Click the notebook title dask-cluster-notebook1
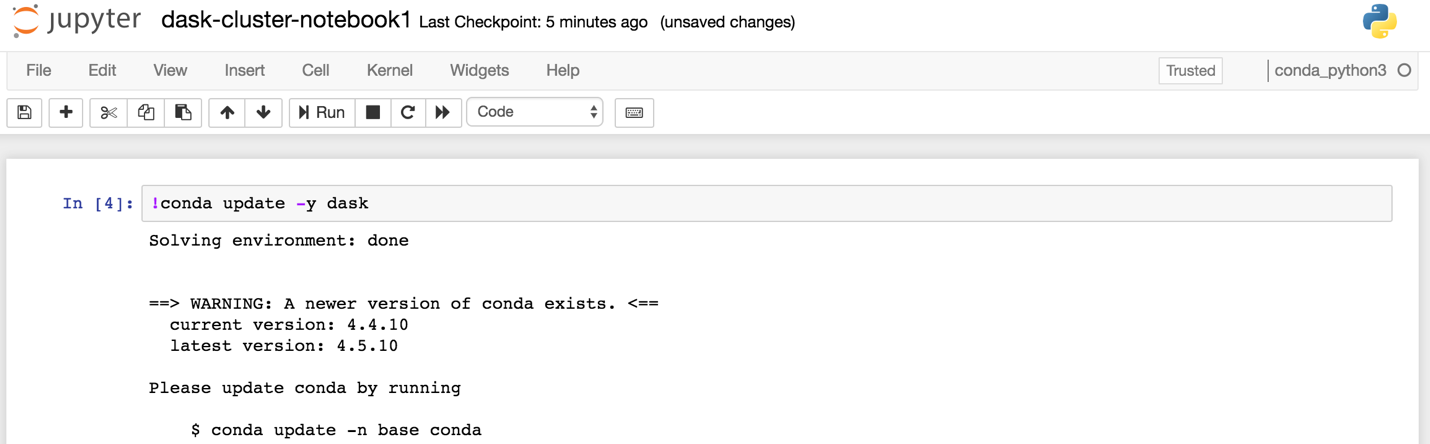The image size is (1430, 444). [x=286, y=21]
